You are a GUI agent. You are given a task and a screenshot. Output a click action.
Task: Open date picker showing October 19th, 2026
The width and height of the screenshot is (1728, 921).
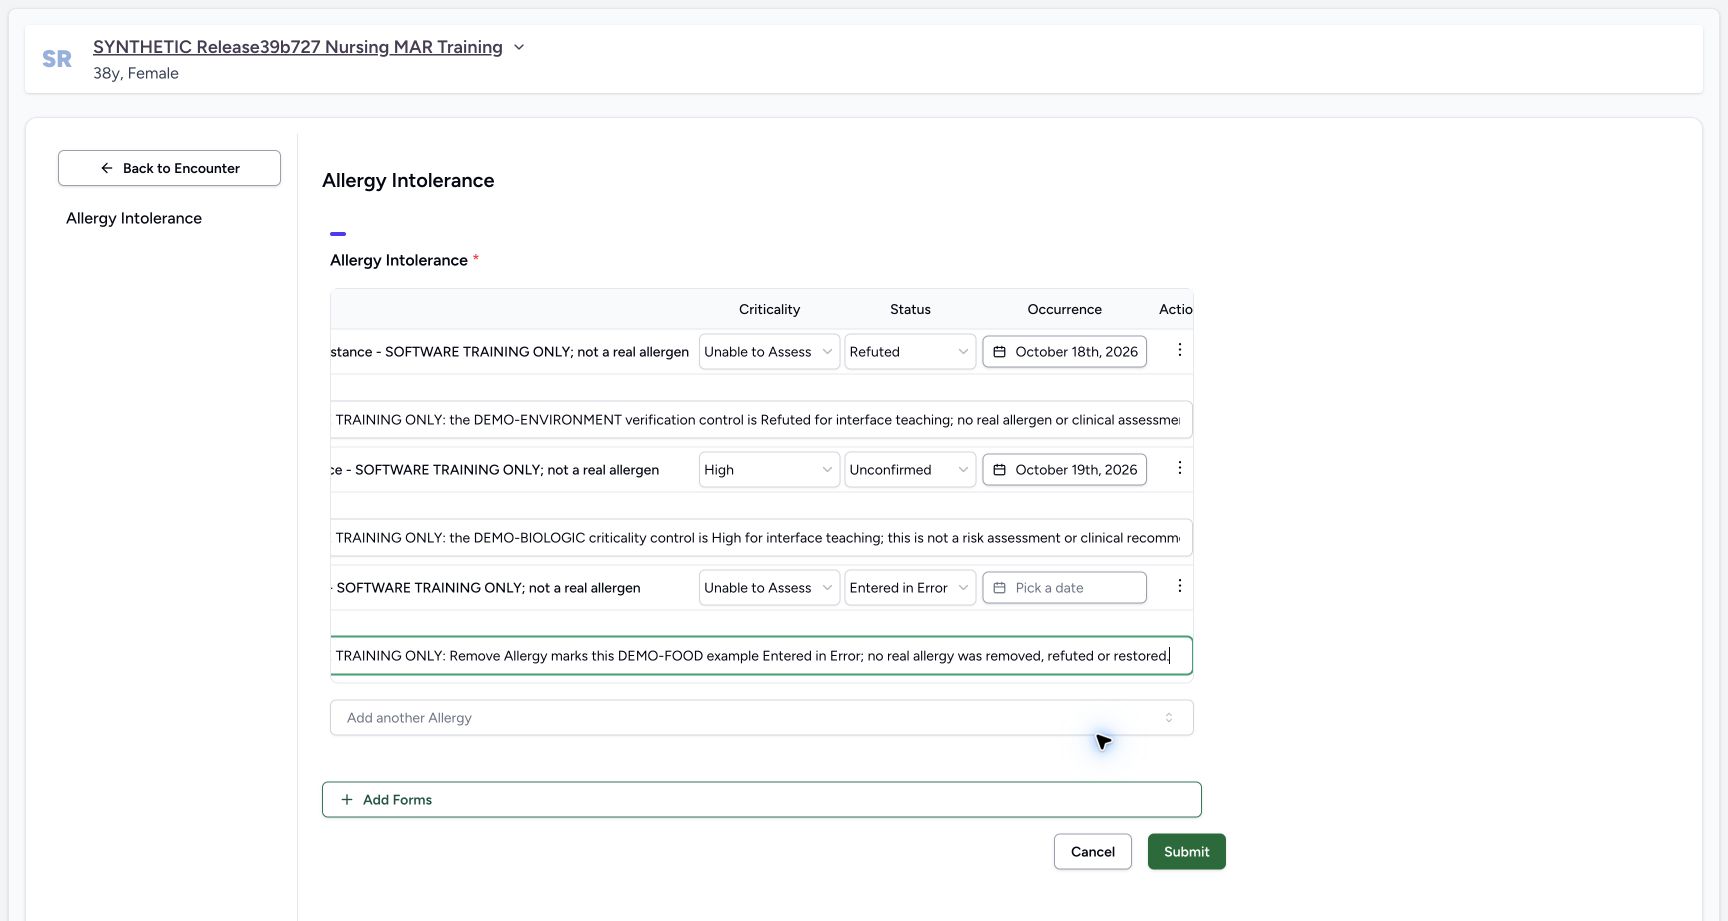(x=1065, y=470)
